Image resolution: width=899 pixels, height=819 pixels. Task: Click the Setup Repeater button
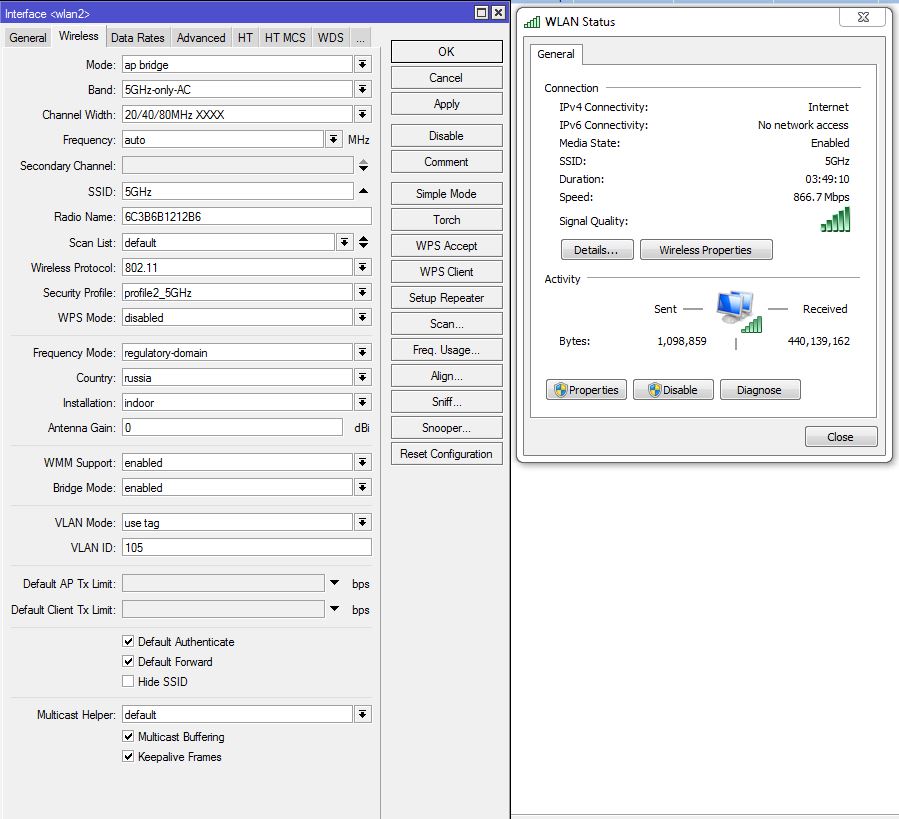[445, 297]
